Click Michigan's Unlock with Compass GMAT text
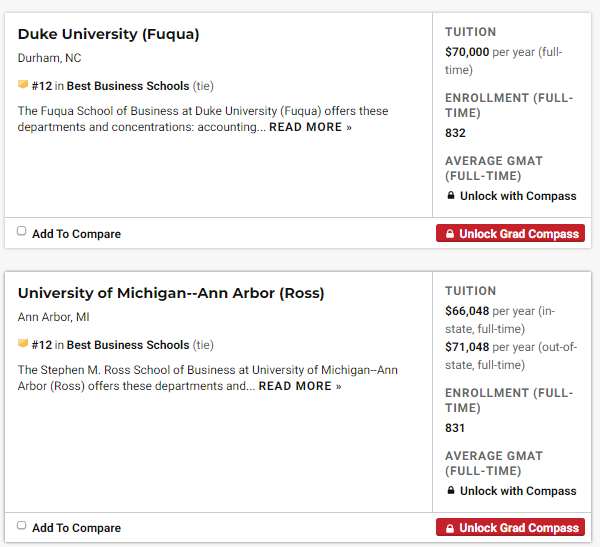This screenshot has width=600, height=547. pos(518,491)
